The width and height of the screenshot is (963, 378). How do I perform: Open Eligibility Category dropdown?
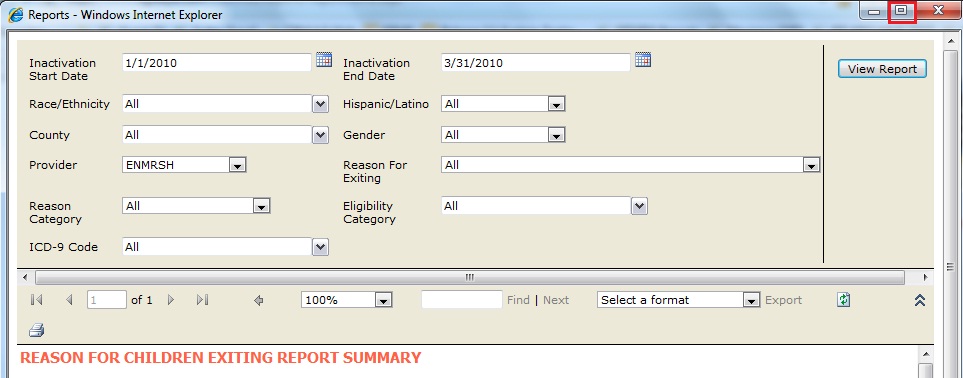[x=639, y=206]
